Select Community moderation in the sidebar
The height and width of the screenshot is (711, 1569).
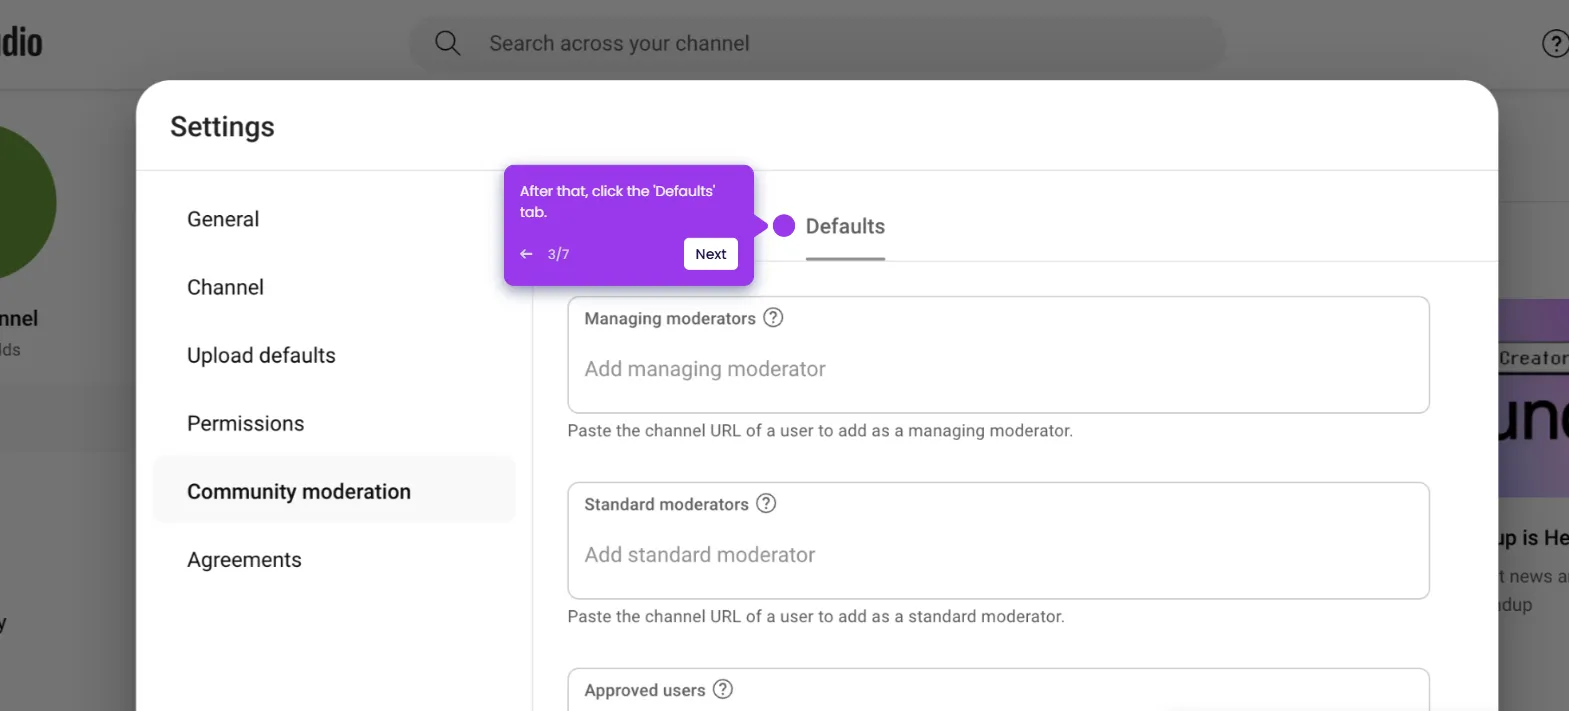click(299, 491)
